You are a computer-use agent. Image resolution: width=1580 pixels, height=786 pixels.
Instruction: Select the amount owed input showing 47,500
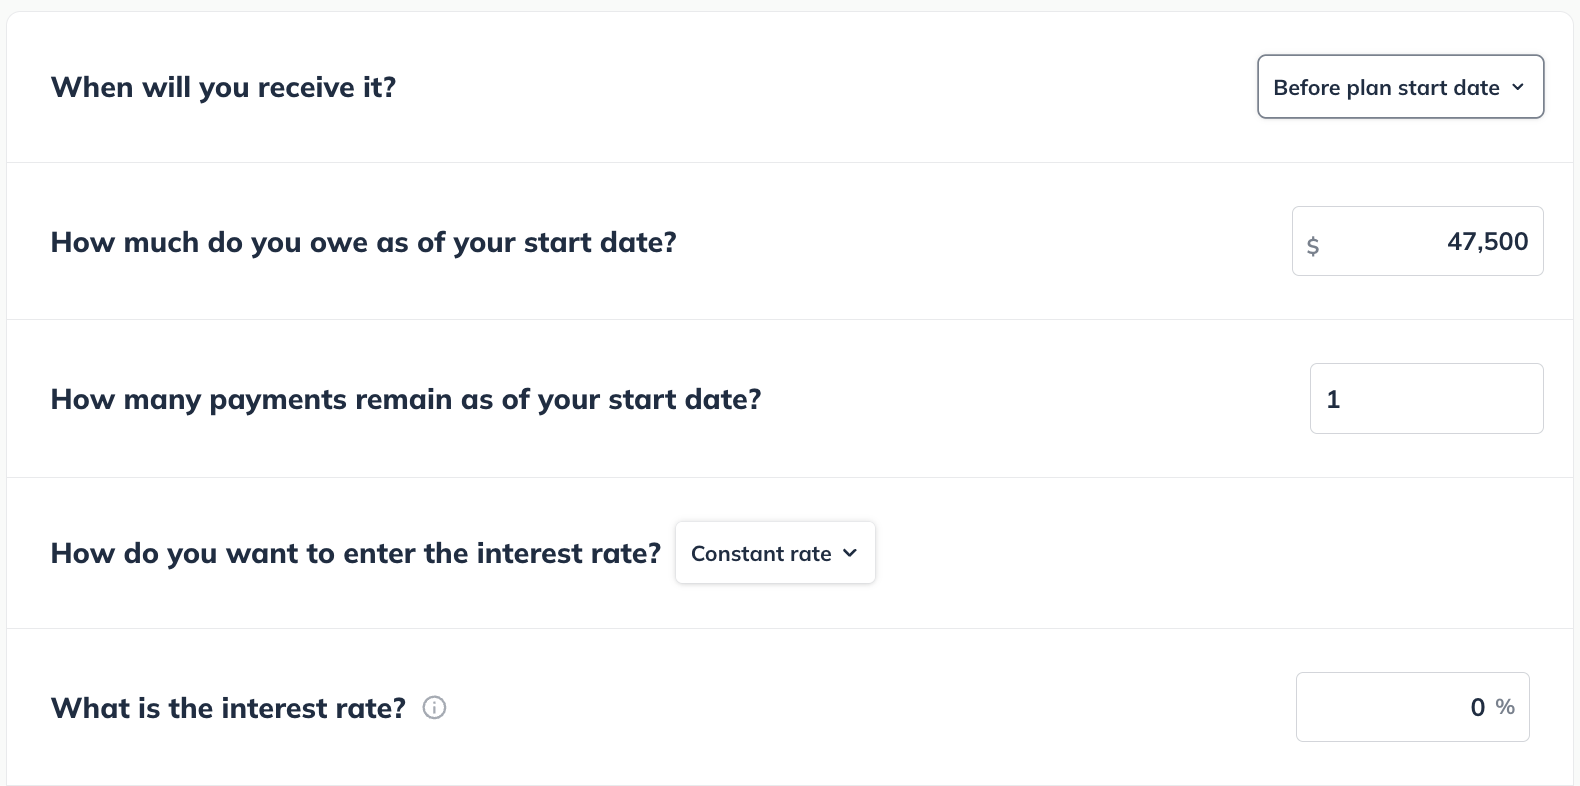(1417, 241)
